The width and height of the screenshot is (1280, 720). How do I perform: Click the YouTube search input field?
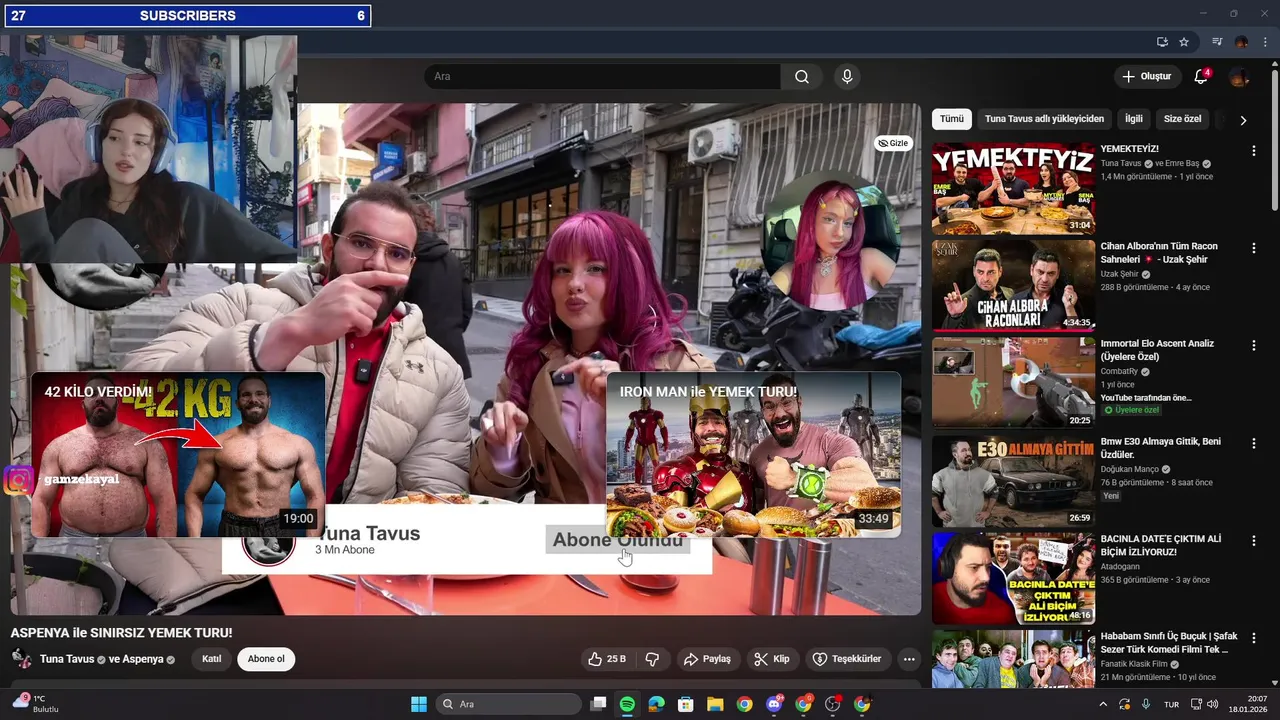click(602, 77)
